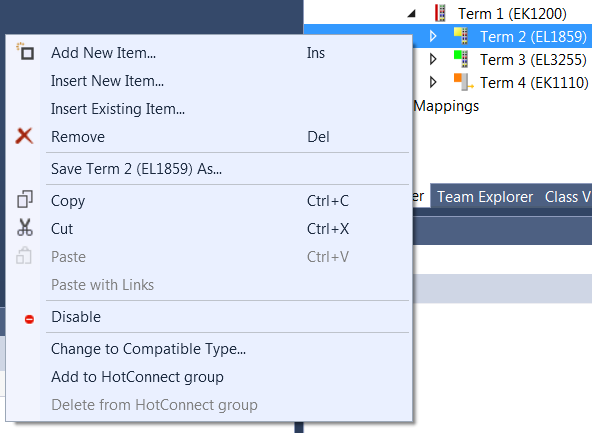Click the Term 1 (EK1200) coupler icon
The width and height of the screenshot is (592, 433).
pos(440,12)
